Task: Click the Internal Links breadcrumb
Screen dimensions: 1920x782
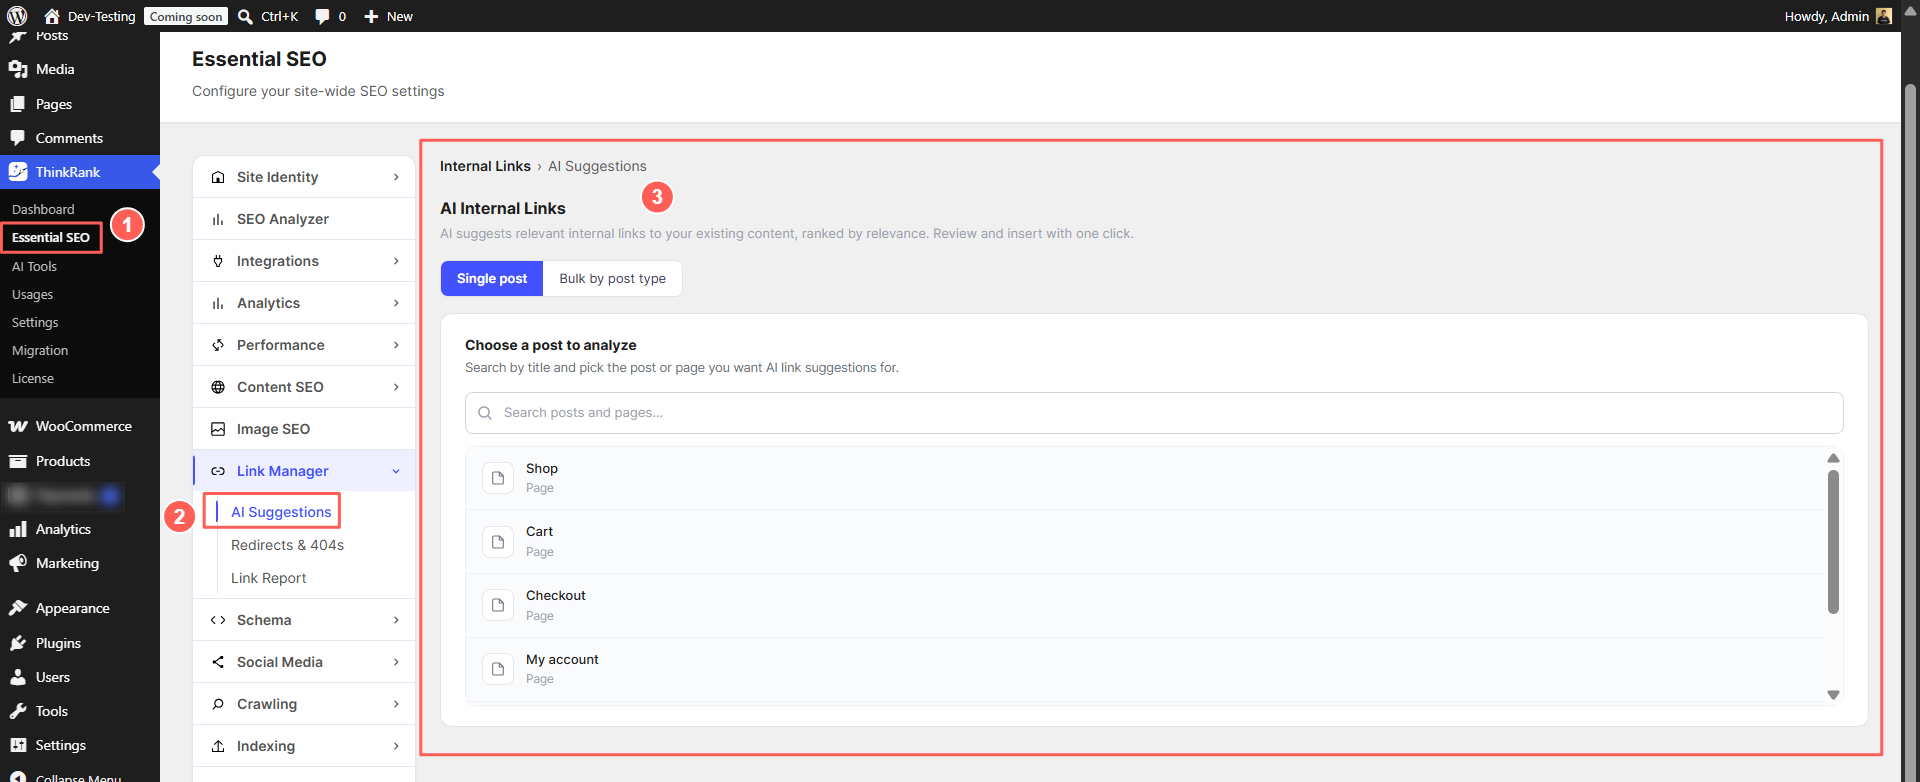Action: point(485,166)
